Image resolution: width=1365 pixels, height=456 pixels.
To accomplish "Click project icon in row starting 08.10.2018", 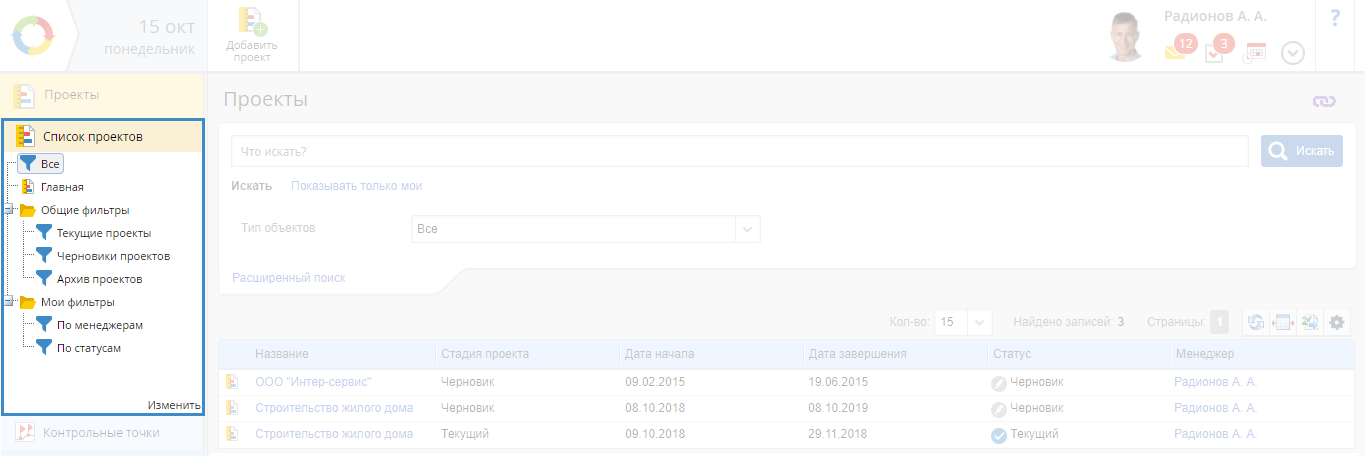I will coord(233,408).
